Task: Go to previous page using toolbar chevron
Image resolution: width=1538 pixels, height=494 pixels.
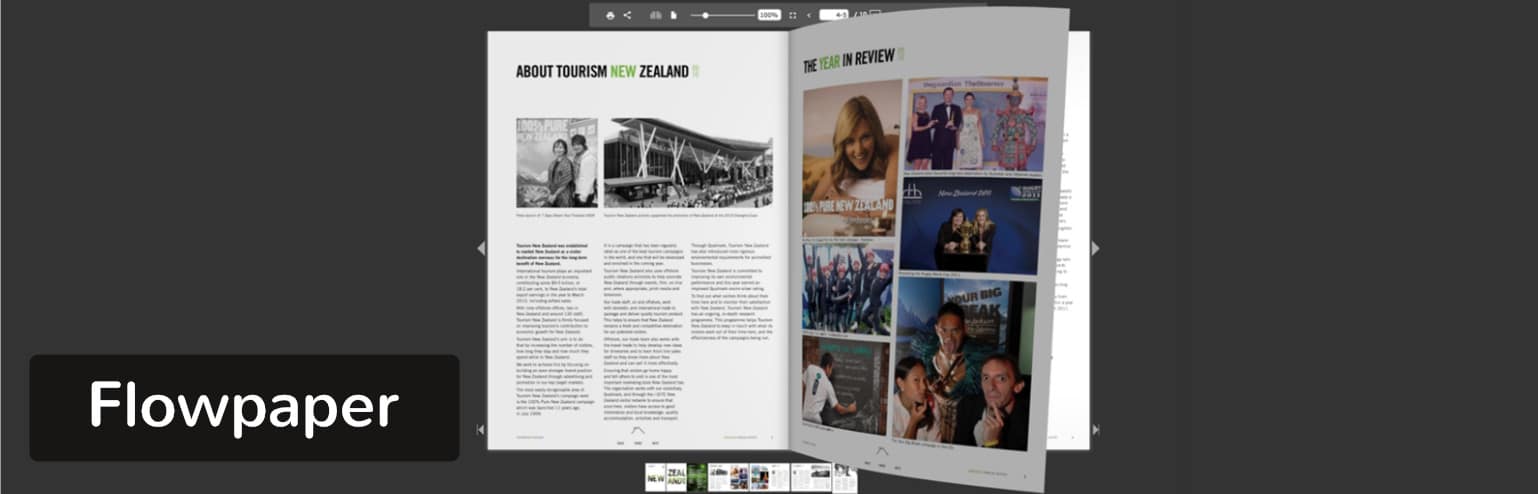Action: click(809, 15)
